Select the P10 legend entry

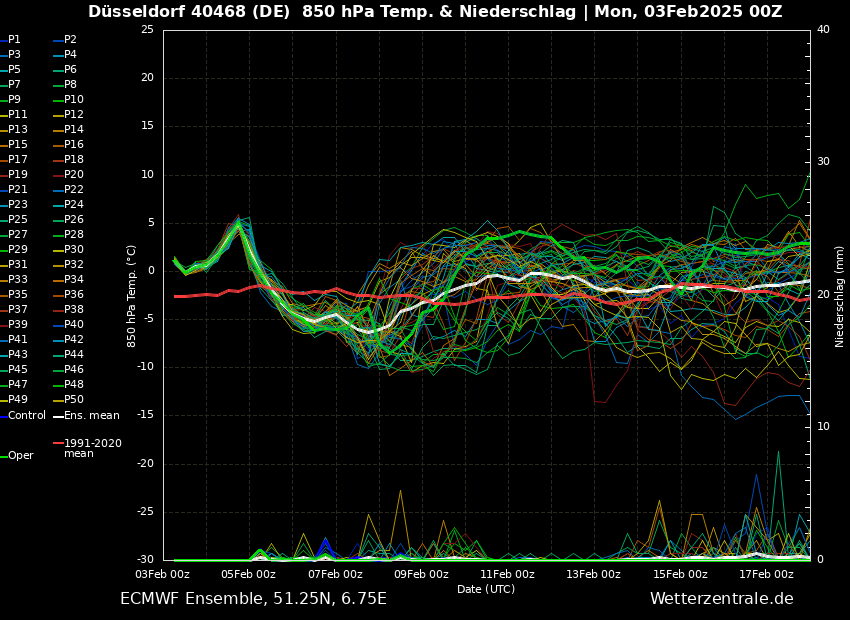(73, 100)
